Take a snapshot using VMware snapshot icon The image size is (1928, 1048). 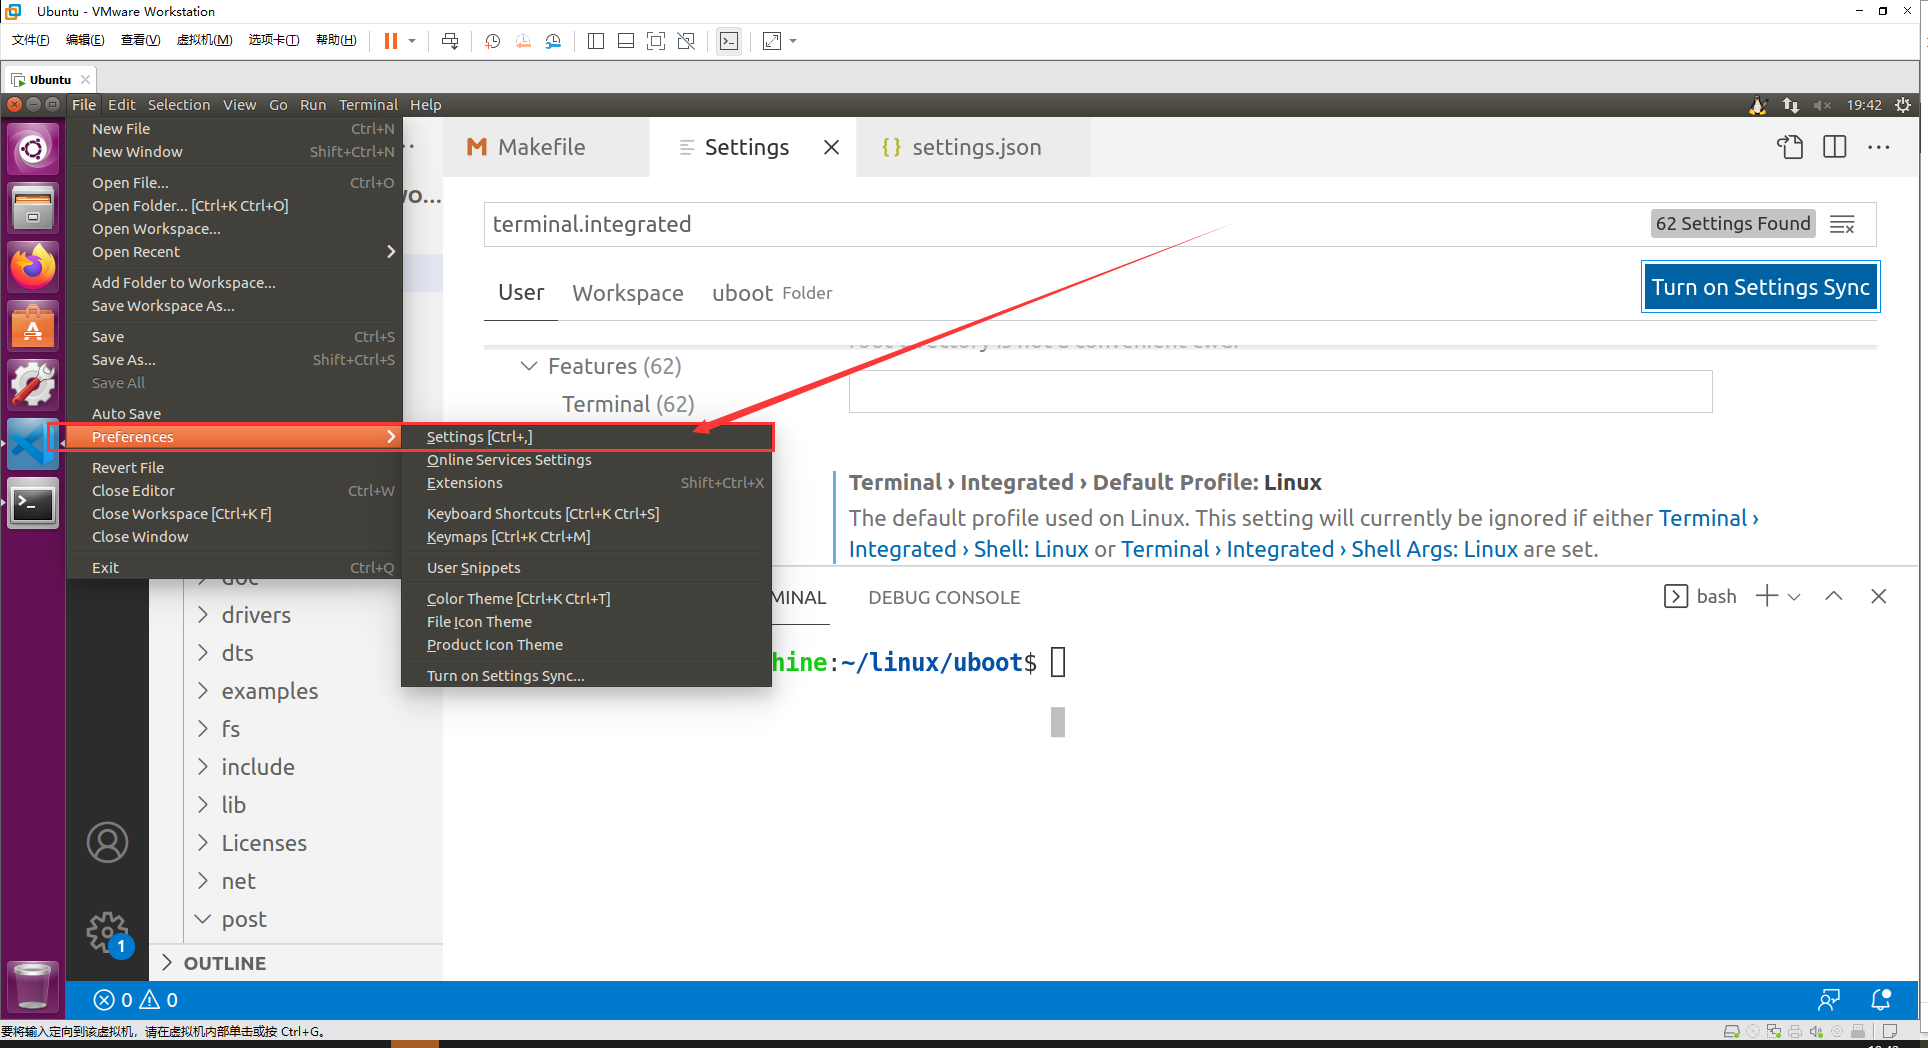[x=491, y=41]
